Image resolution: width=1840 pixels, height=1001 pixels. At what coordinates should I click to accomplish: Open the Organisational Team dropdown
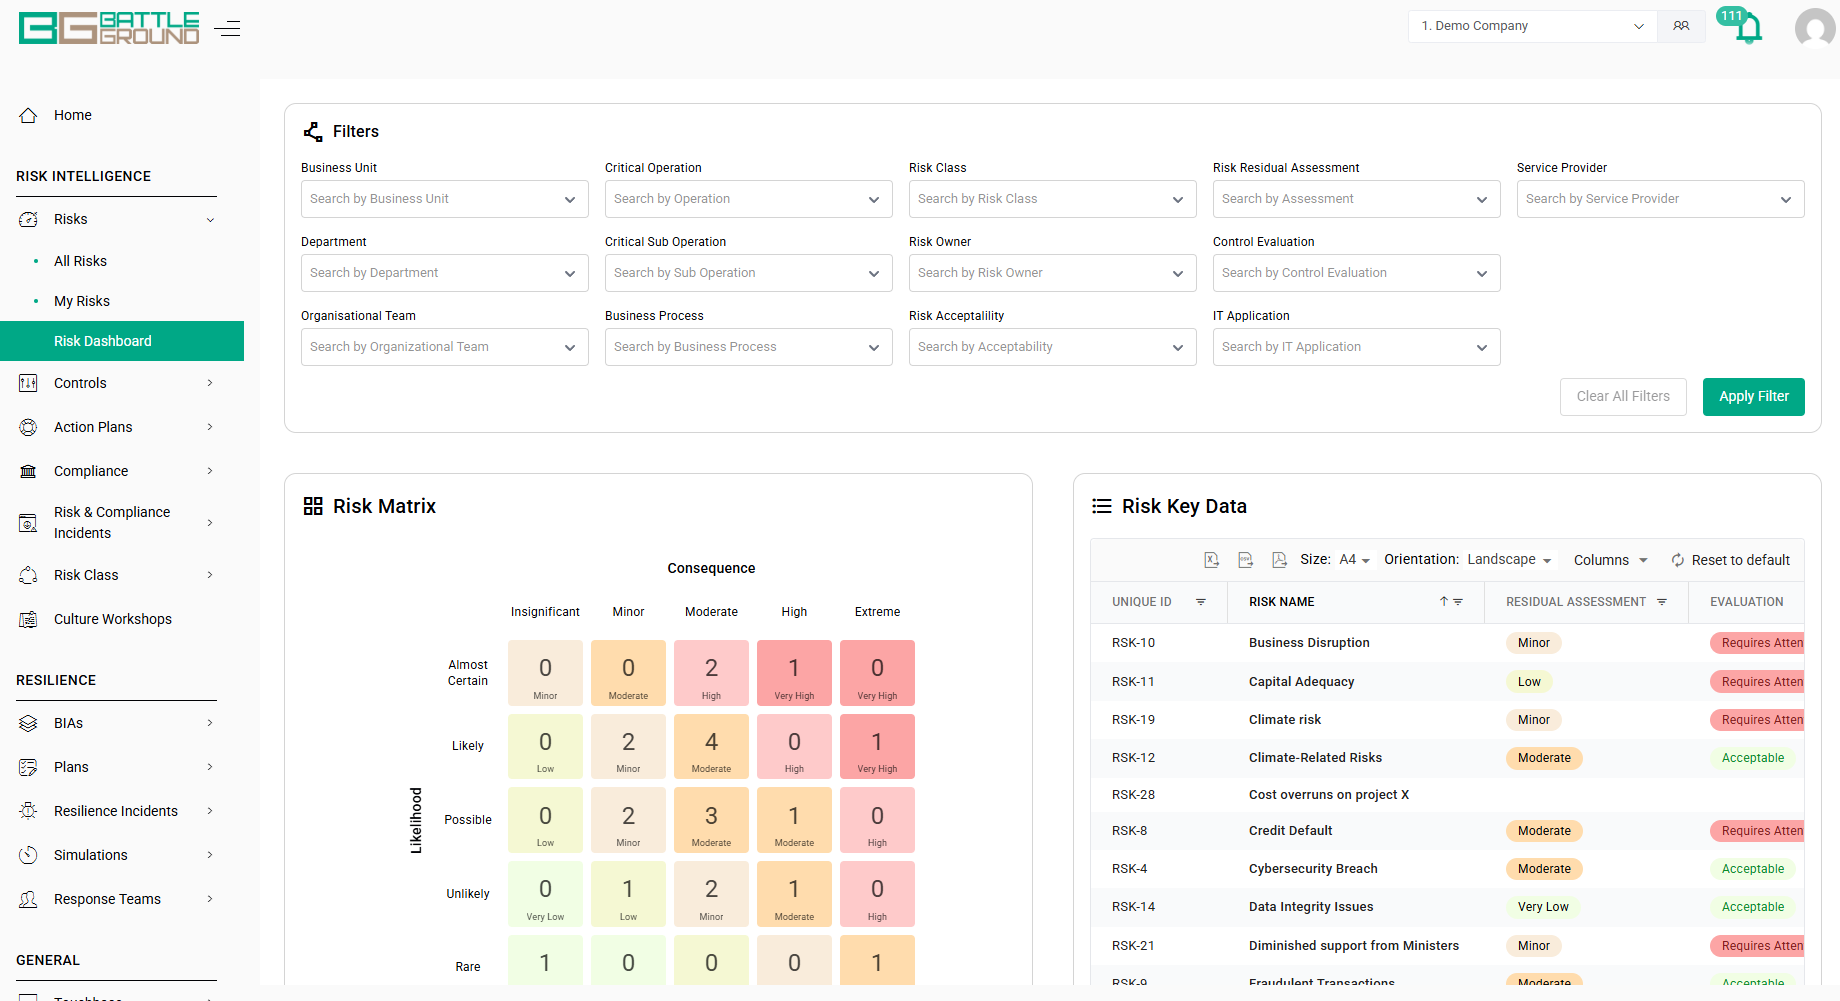[x=445, y=347]
